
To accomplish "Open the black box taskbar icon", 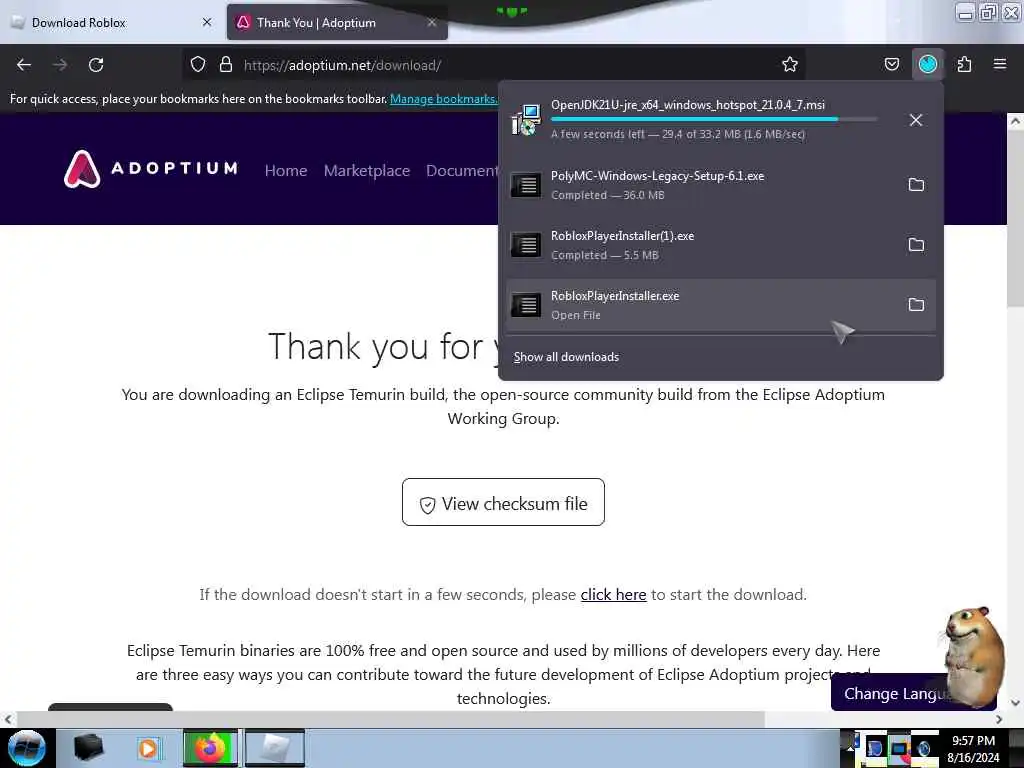I will [x=88, y=748].
